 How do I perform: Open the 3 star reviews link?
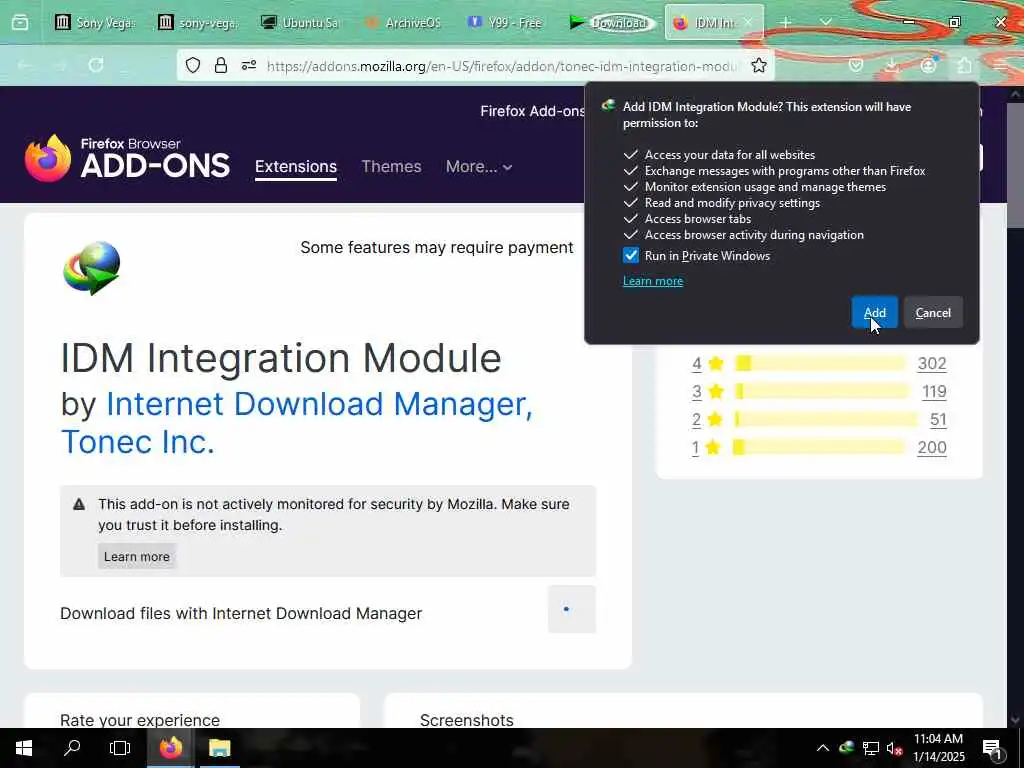697,391
